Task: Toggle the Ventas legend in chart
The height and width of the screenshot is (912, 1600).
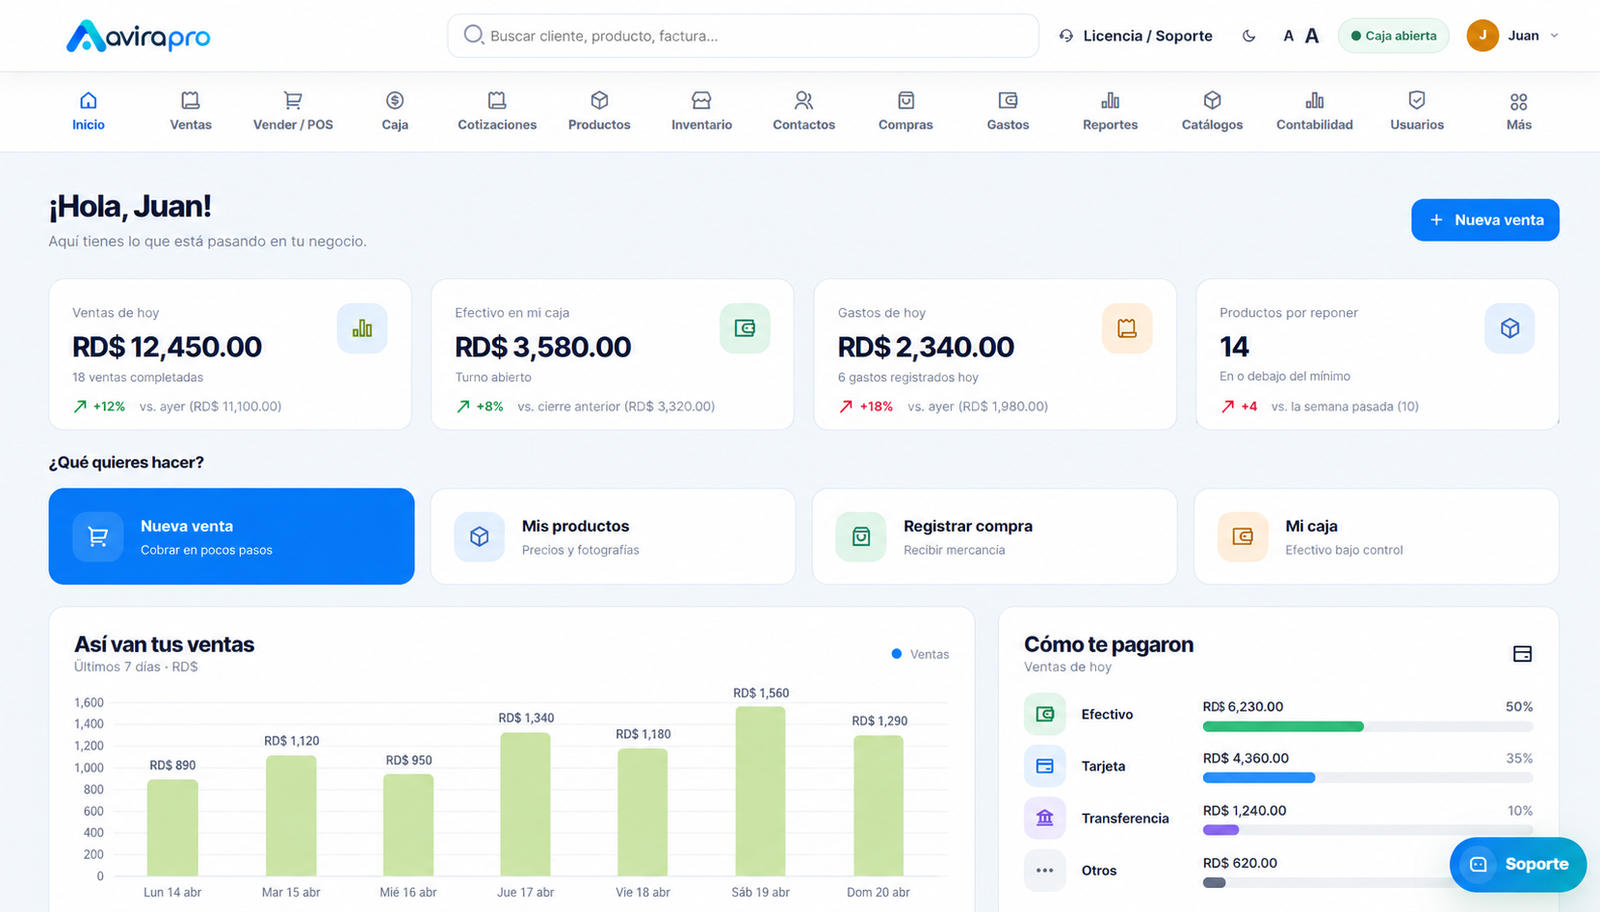Action: (x=920, y=654)
